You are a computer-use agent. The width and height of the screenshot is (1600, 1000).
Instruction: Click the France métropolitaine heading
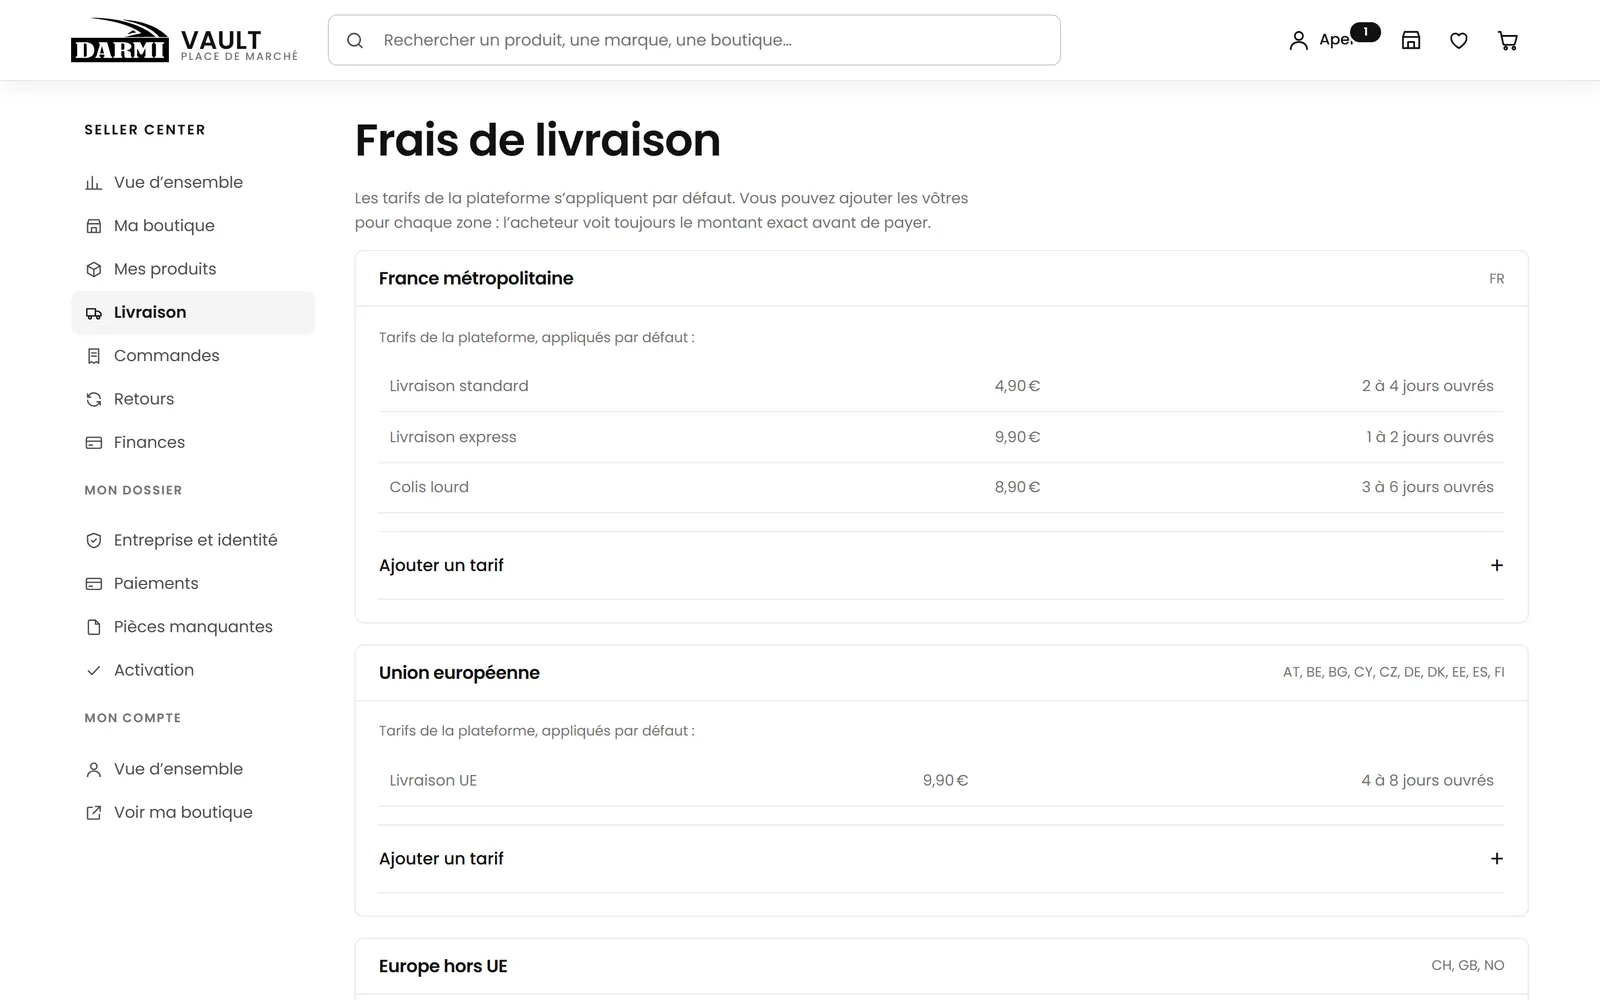[476, 278]
